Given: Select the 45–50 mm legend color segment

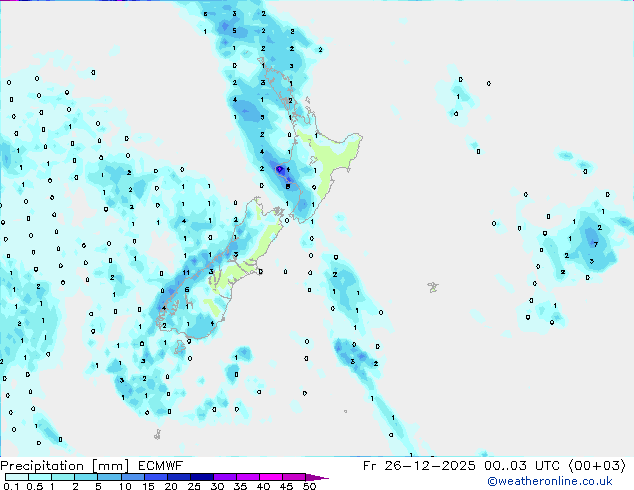Looking at the screenshot, I should click(x=294, y=477).
